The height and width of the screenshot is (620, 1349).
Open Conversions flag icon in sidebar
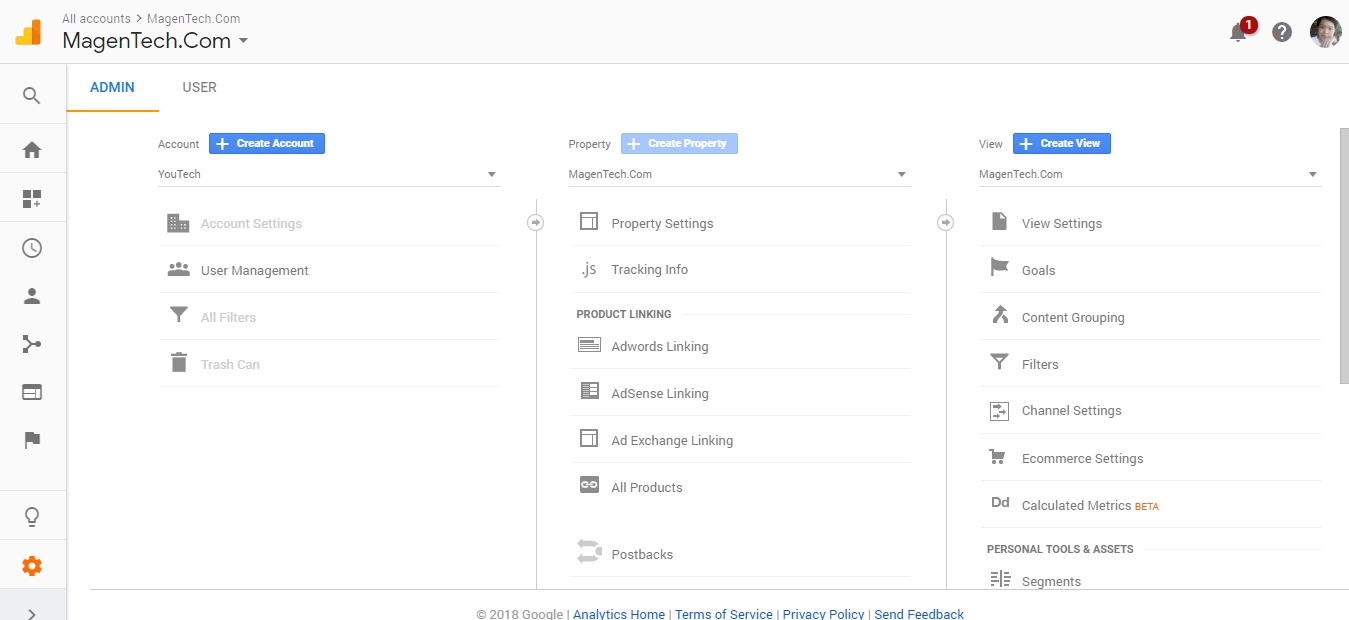pyautogui.click(x=32, y=440)
